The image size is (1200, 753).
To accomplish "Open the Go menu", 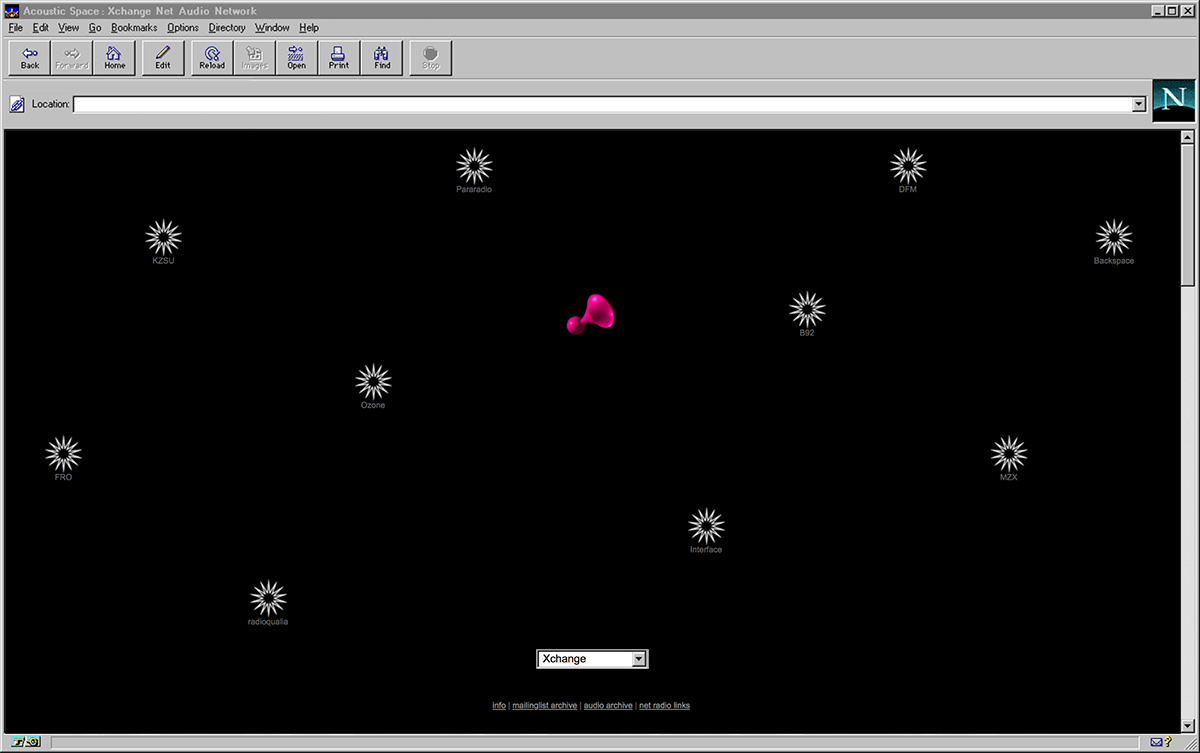I will click(95, 28).
